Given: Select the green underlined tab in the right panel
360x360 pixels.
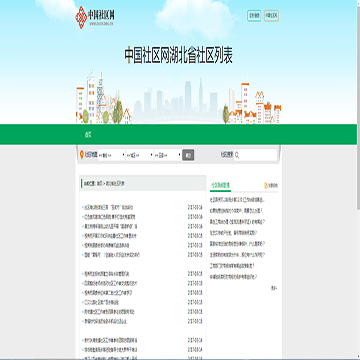Looking at the screenshot, I should [x=220, y=186].
